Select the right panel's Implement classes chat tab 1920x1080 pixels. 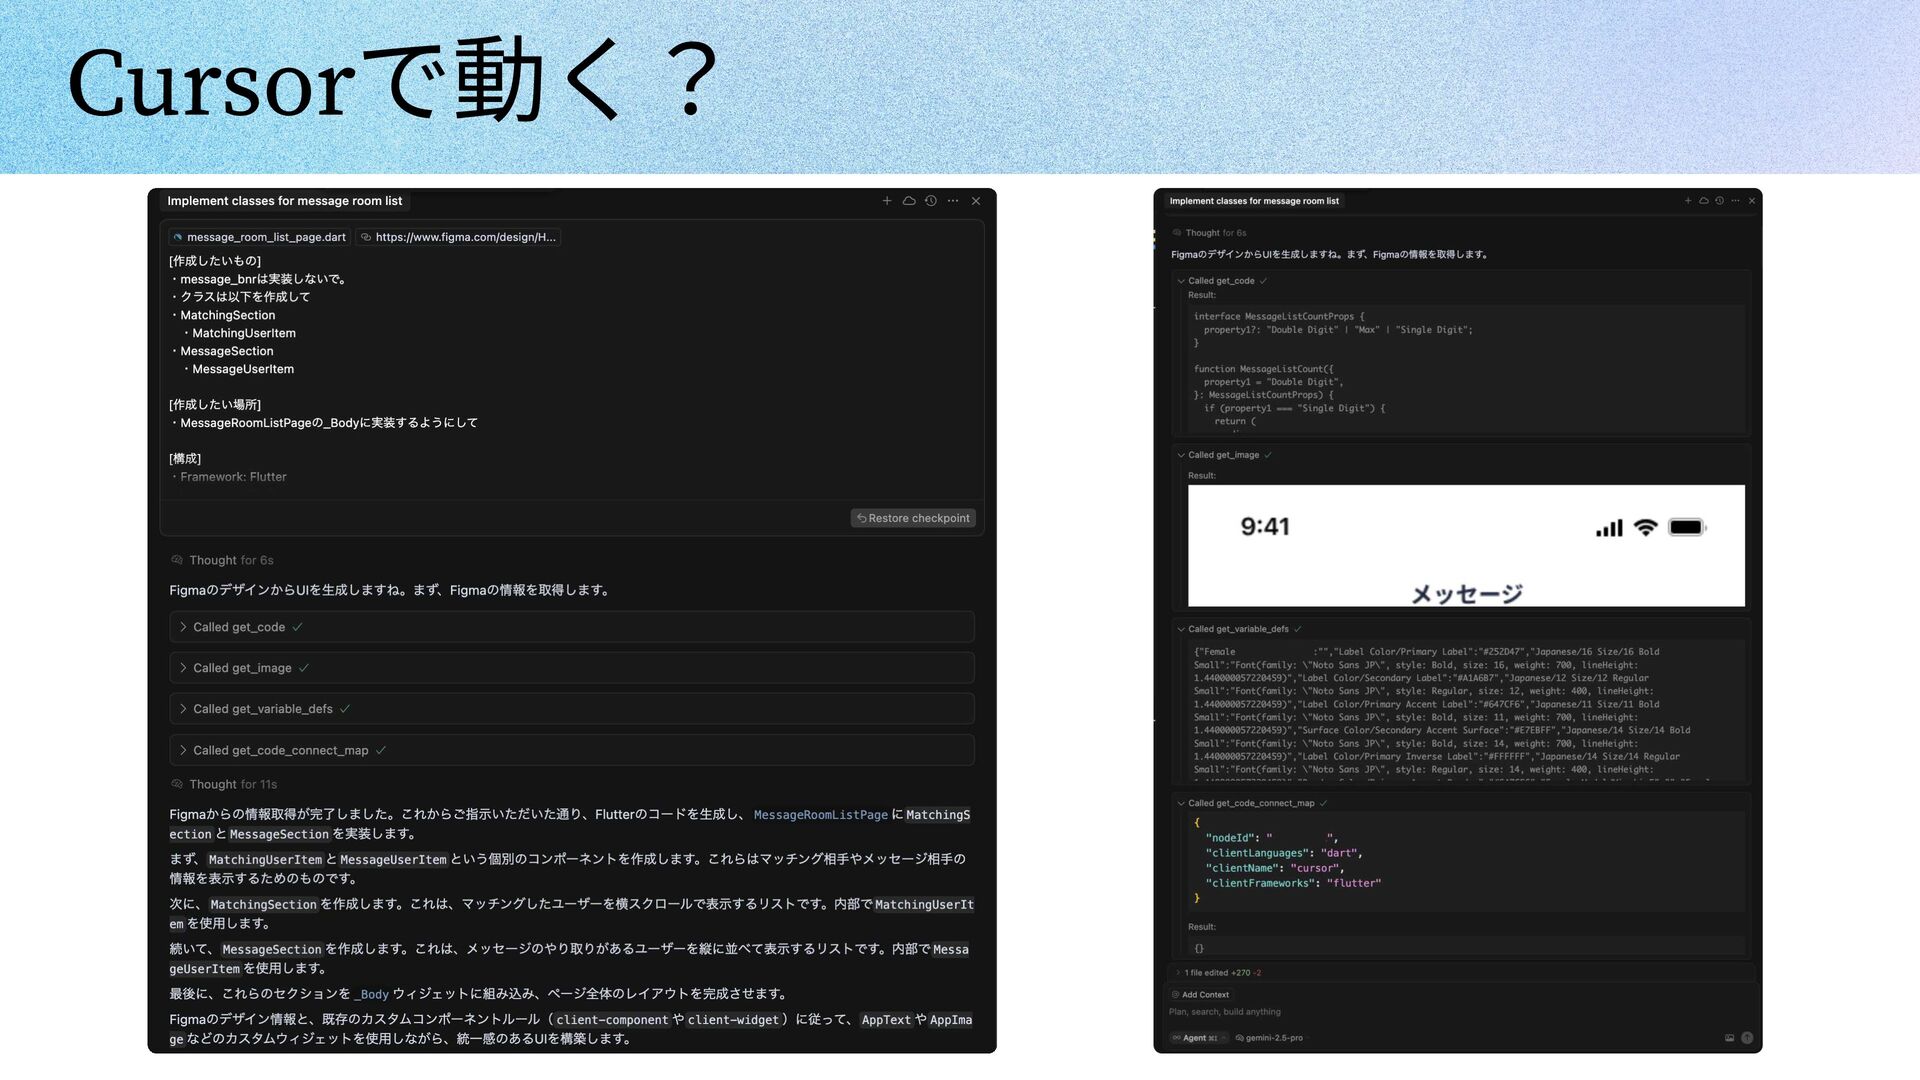1254,201
